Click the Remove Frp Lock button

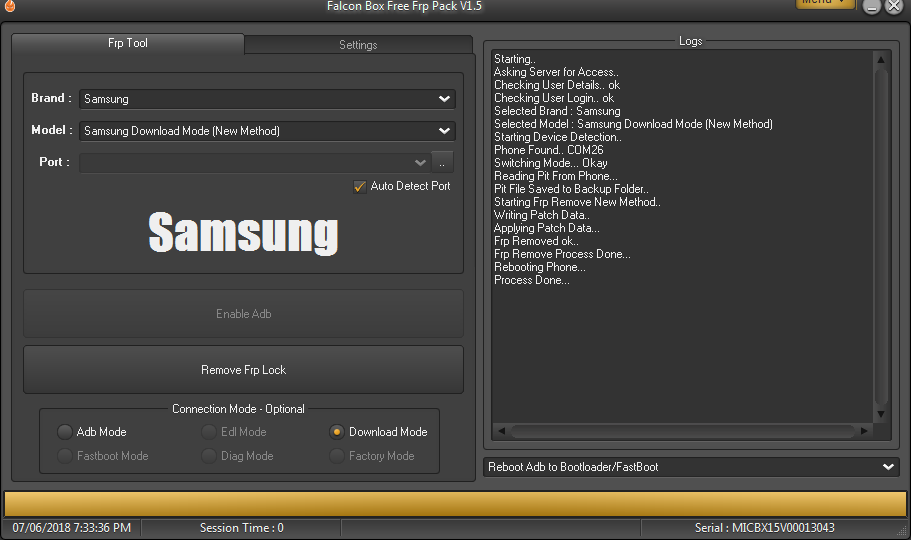click(243, 370)
